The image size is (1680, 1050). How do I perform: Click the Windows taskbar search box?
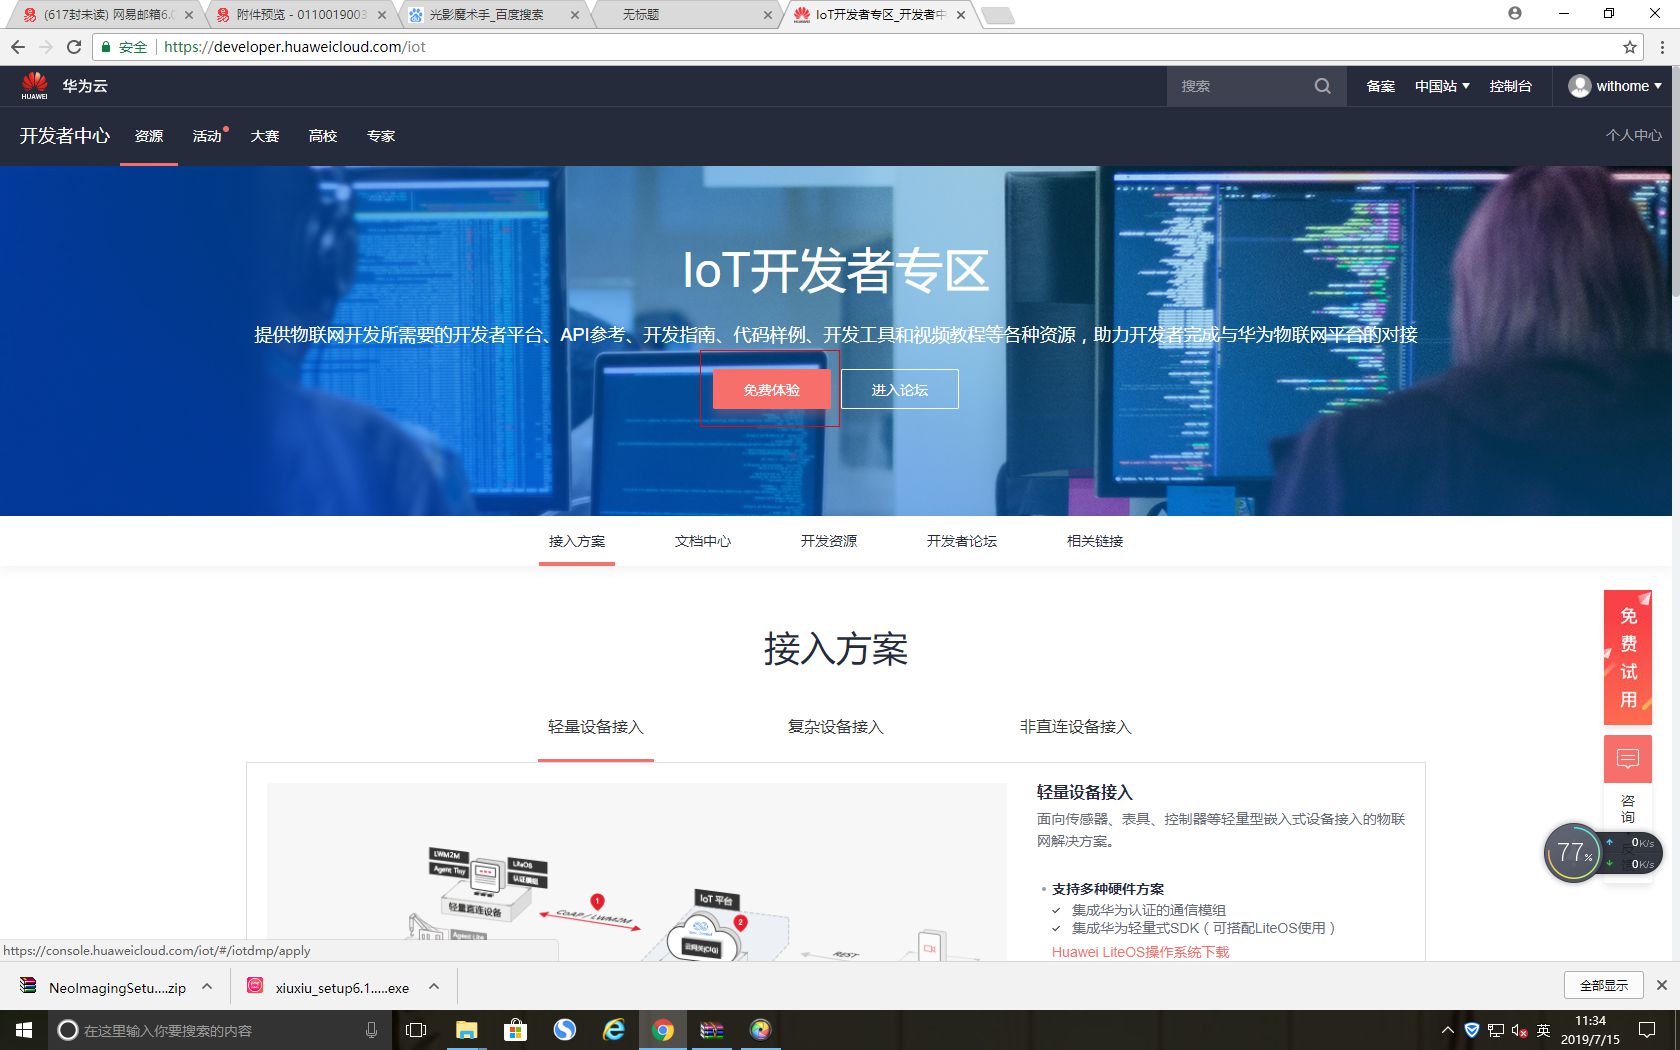[x=218, y=1030]
